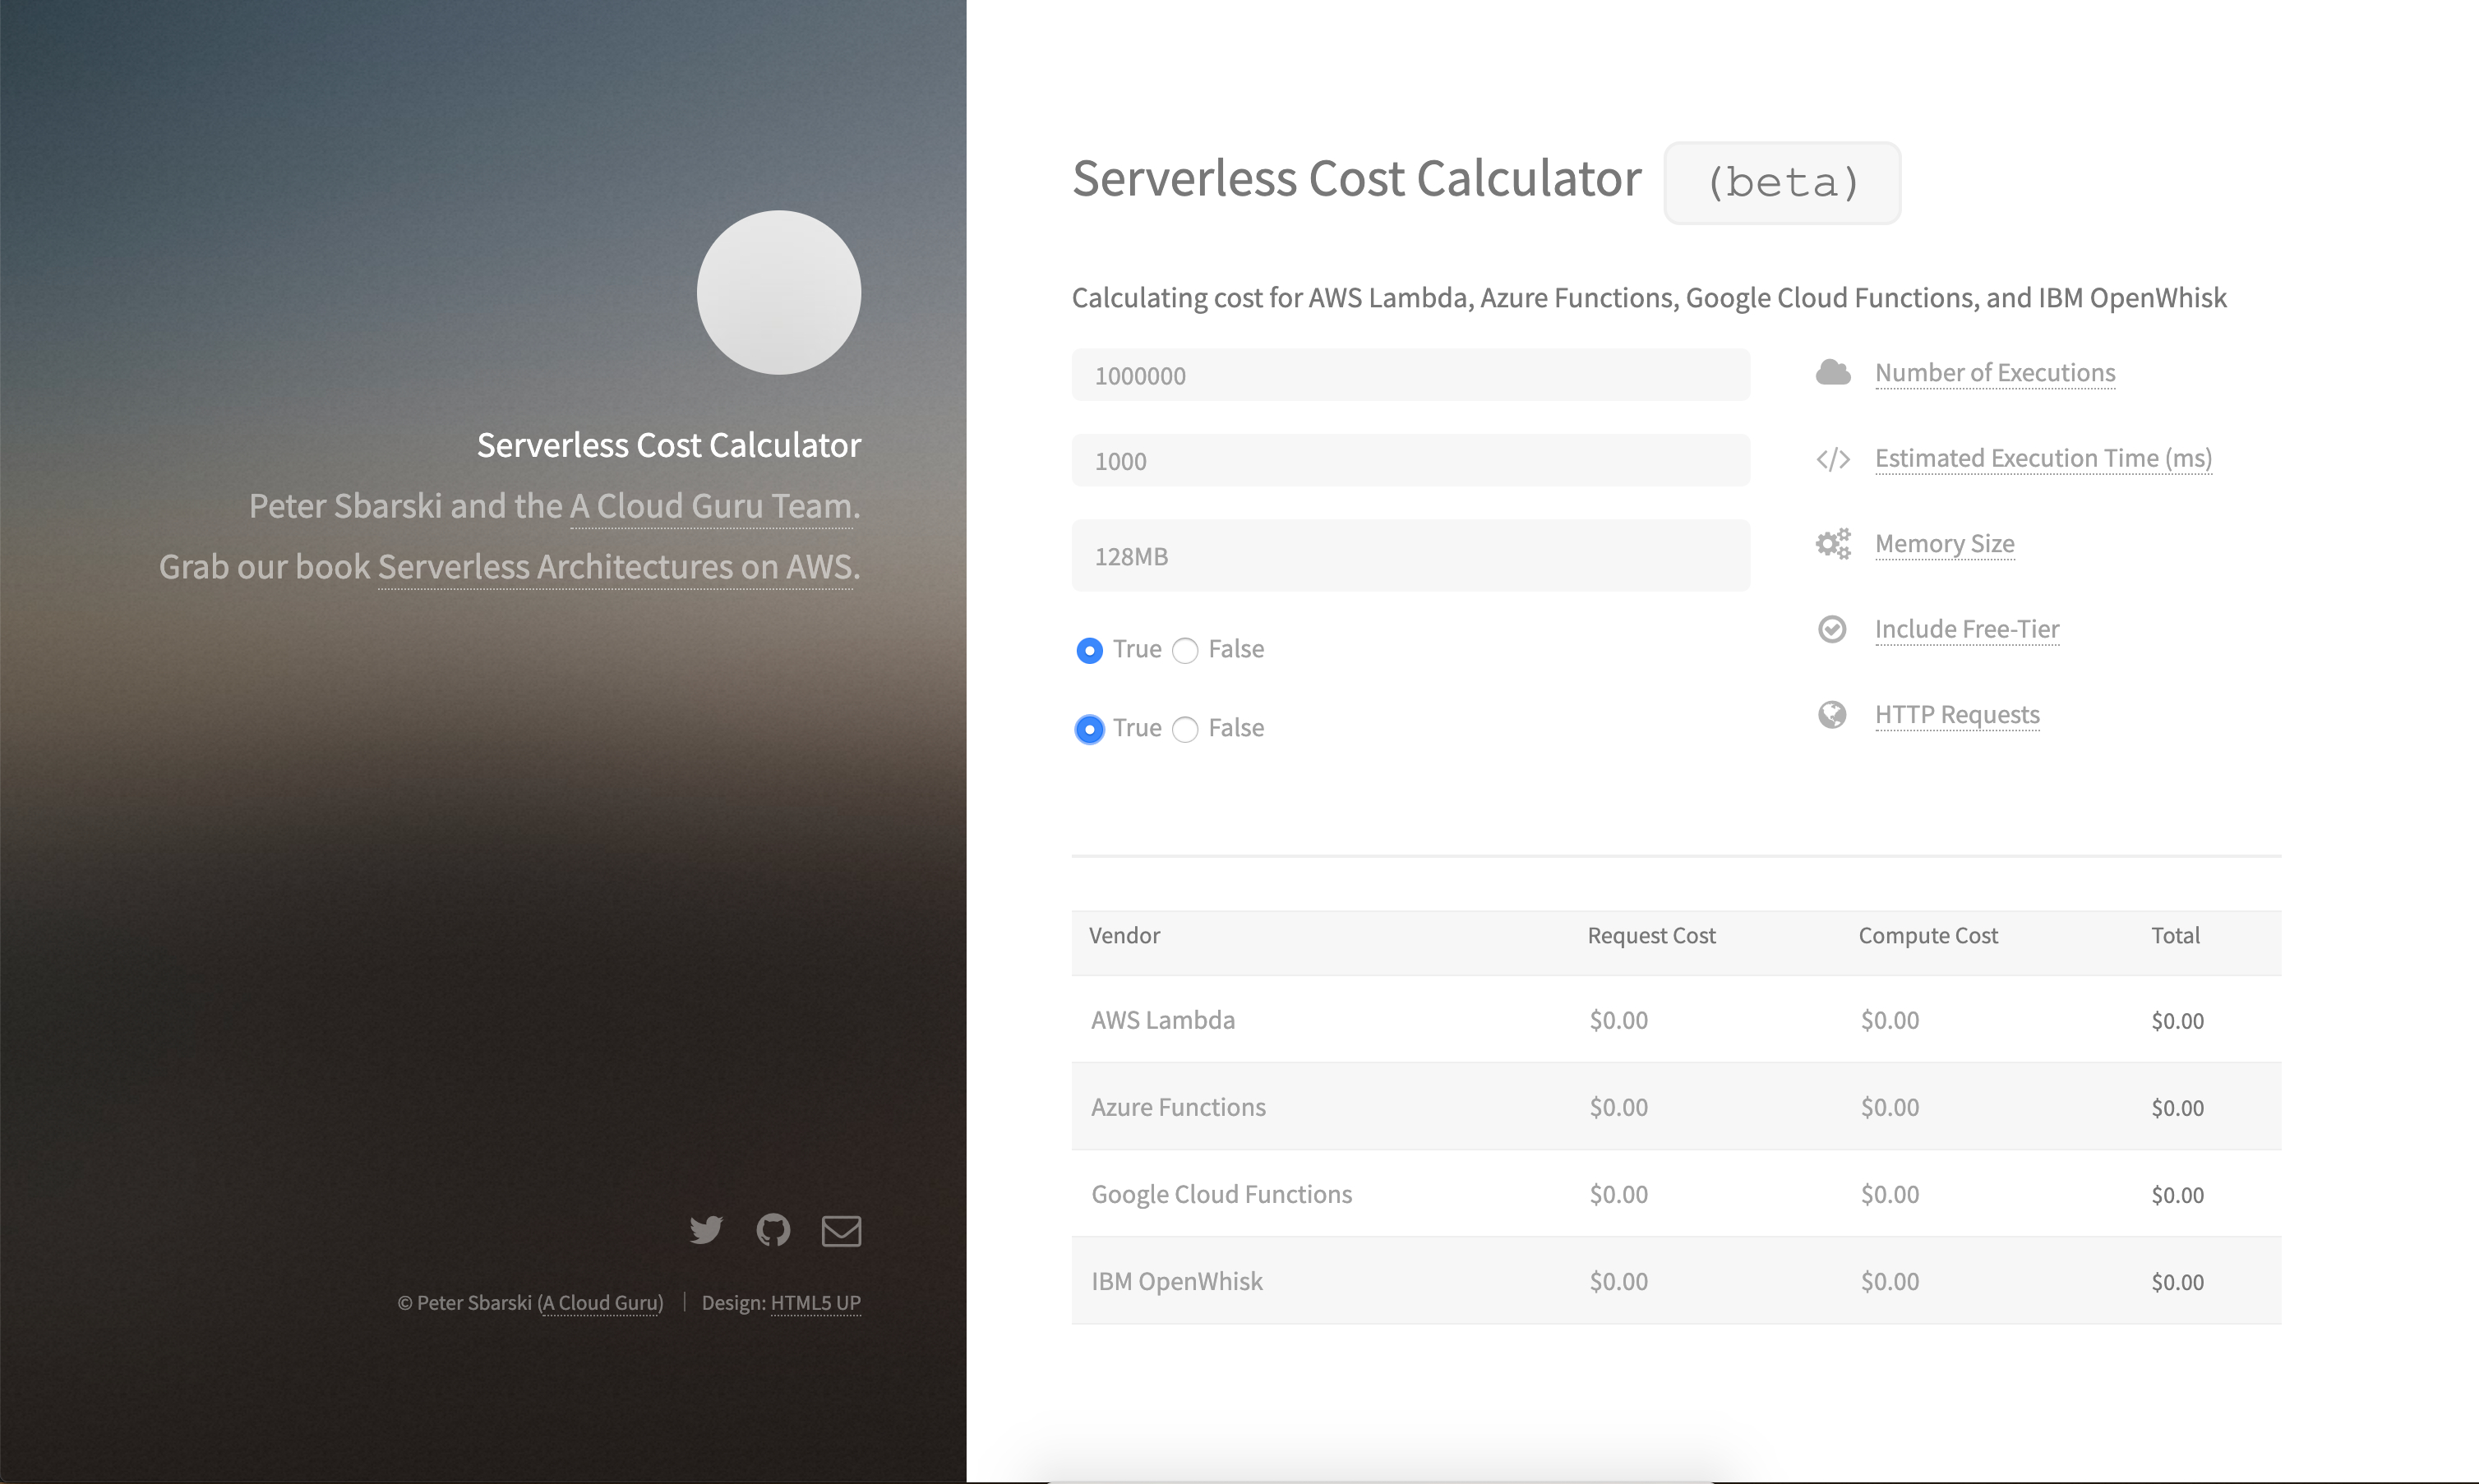
Task: Click execution time field showing 1000
Action: (1410, 461)
